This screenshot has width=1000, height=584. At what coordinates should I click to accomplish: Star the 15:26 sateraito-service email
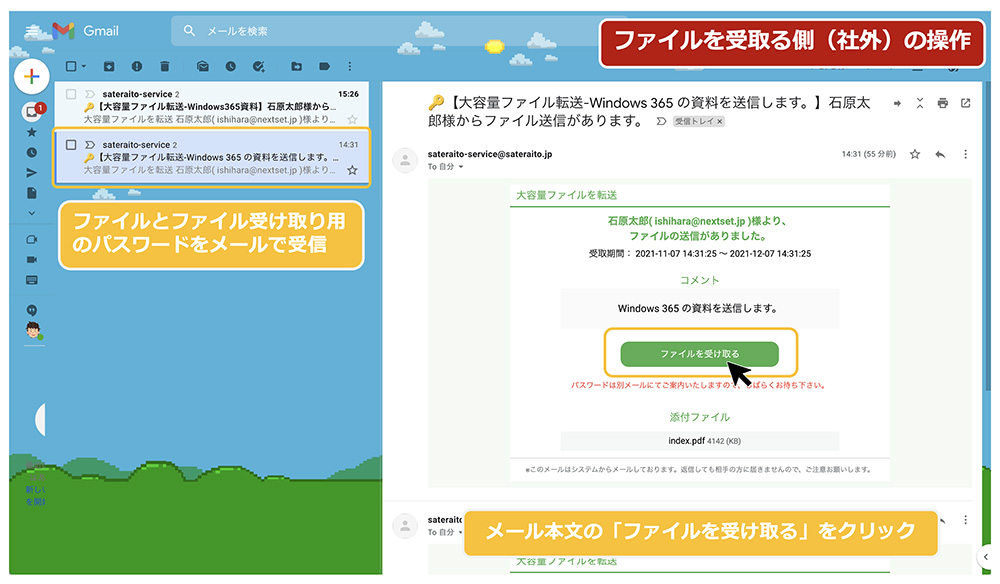pyautogui.click(x=352, y=119)
